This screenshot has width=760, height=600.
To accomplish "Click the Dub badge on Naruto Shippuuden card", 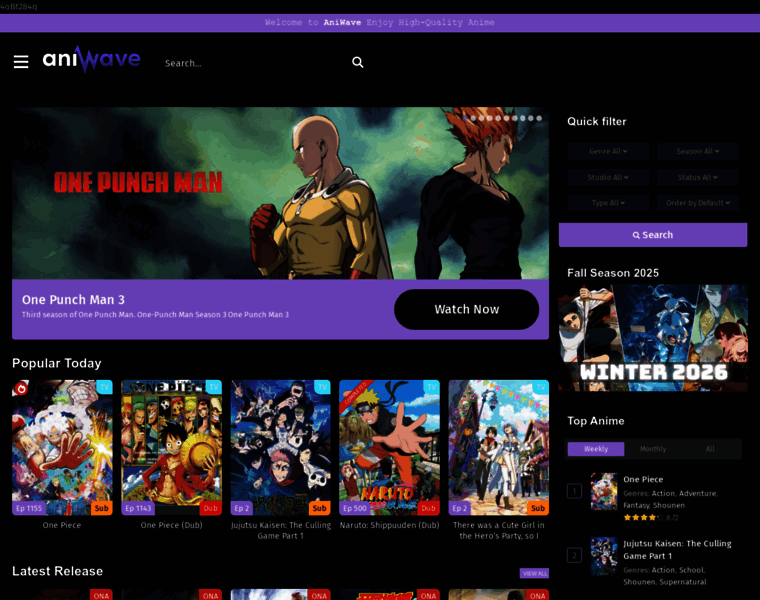I will (428, 508).
